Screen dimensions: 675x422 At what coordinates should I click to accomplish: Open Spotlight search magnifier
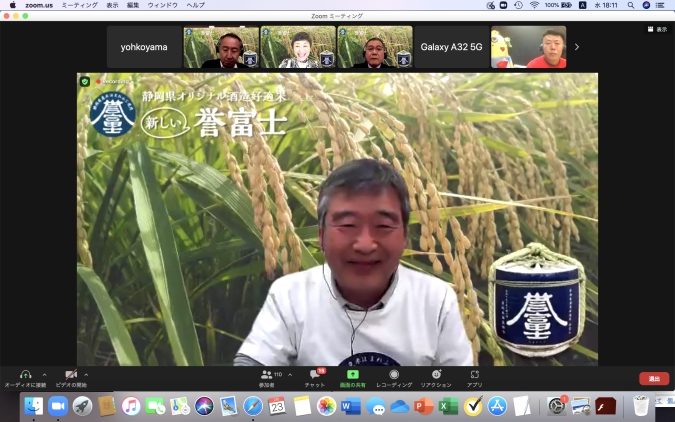pos(631,5)
